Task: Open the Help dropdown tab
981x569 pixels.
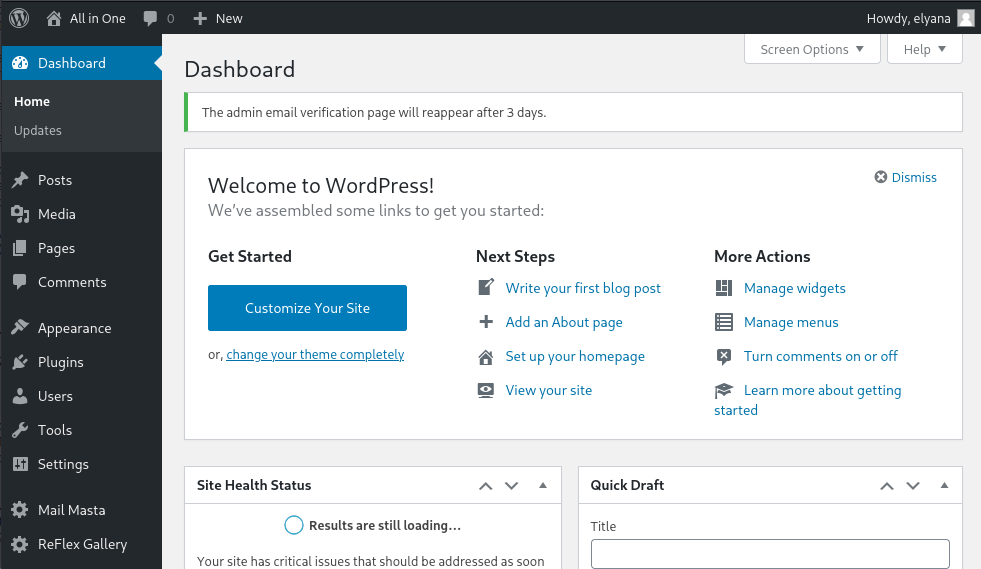Action: [x=925, y=49]
